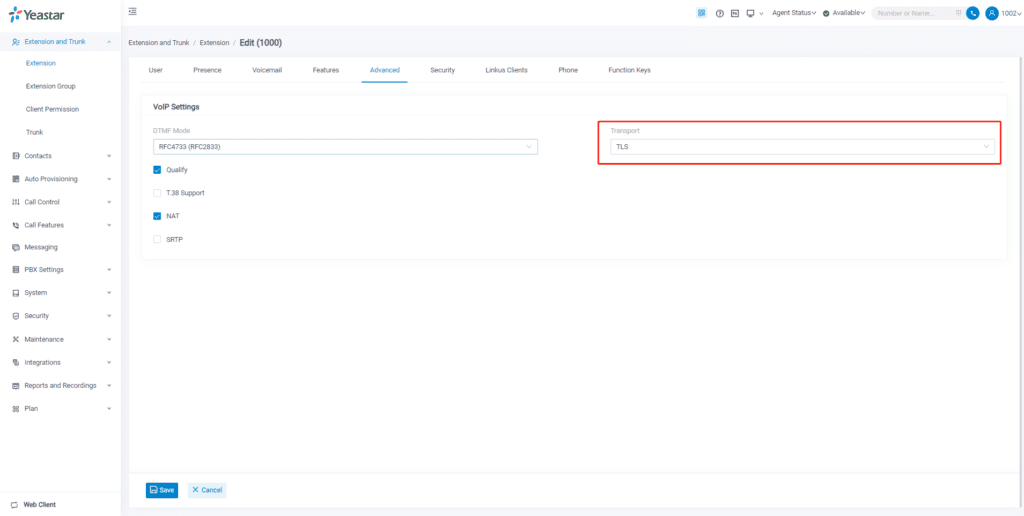Click the Cancel button
This screenshot has width=1024, height=516.
pyautogui.click(x=207, y=490)
